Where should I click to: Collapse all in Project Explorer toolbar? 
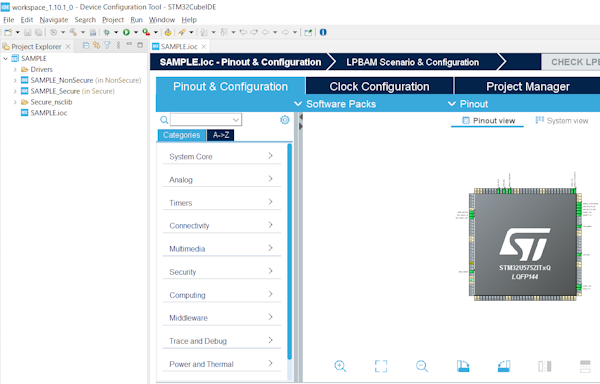[86, 46]
